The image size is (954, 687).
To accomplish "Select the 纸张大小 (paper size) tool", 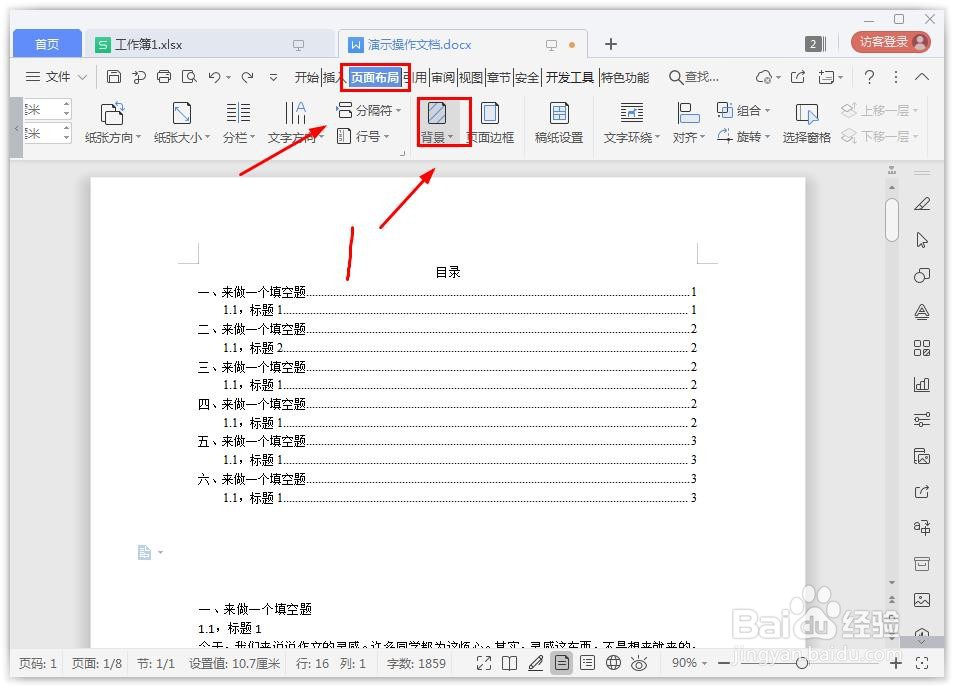I will [x=182, y=122].
